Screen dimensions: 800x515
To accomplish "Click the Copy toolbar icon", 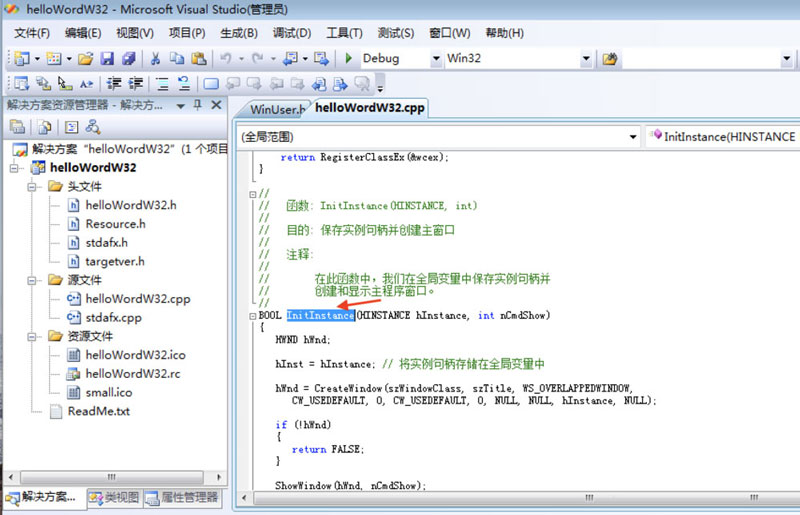I will click(x=177, y=58).
